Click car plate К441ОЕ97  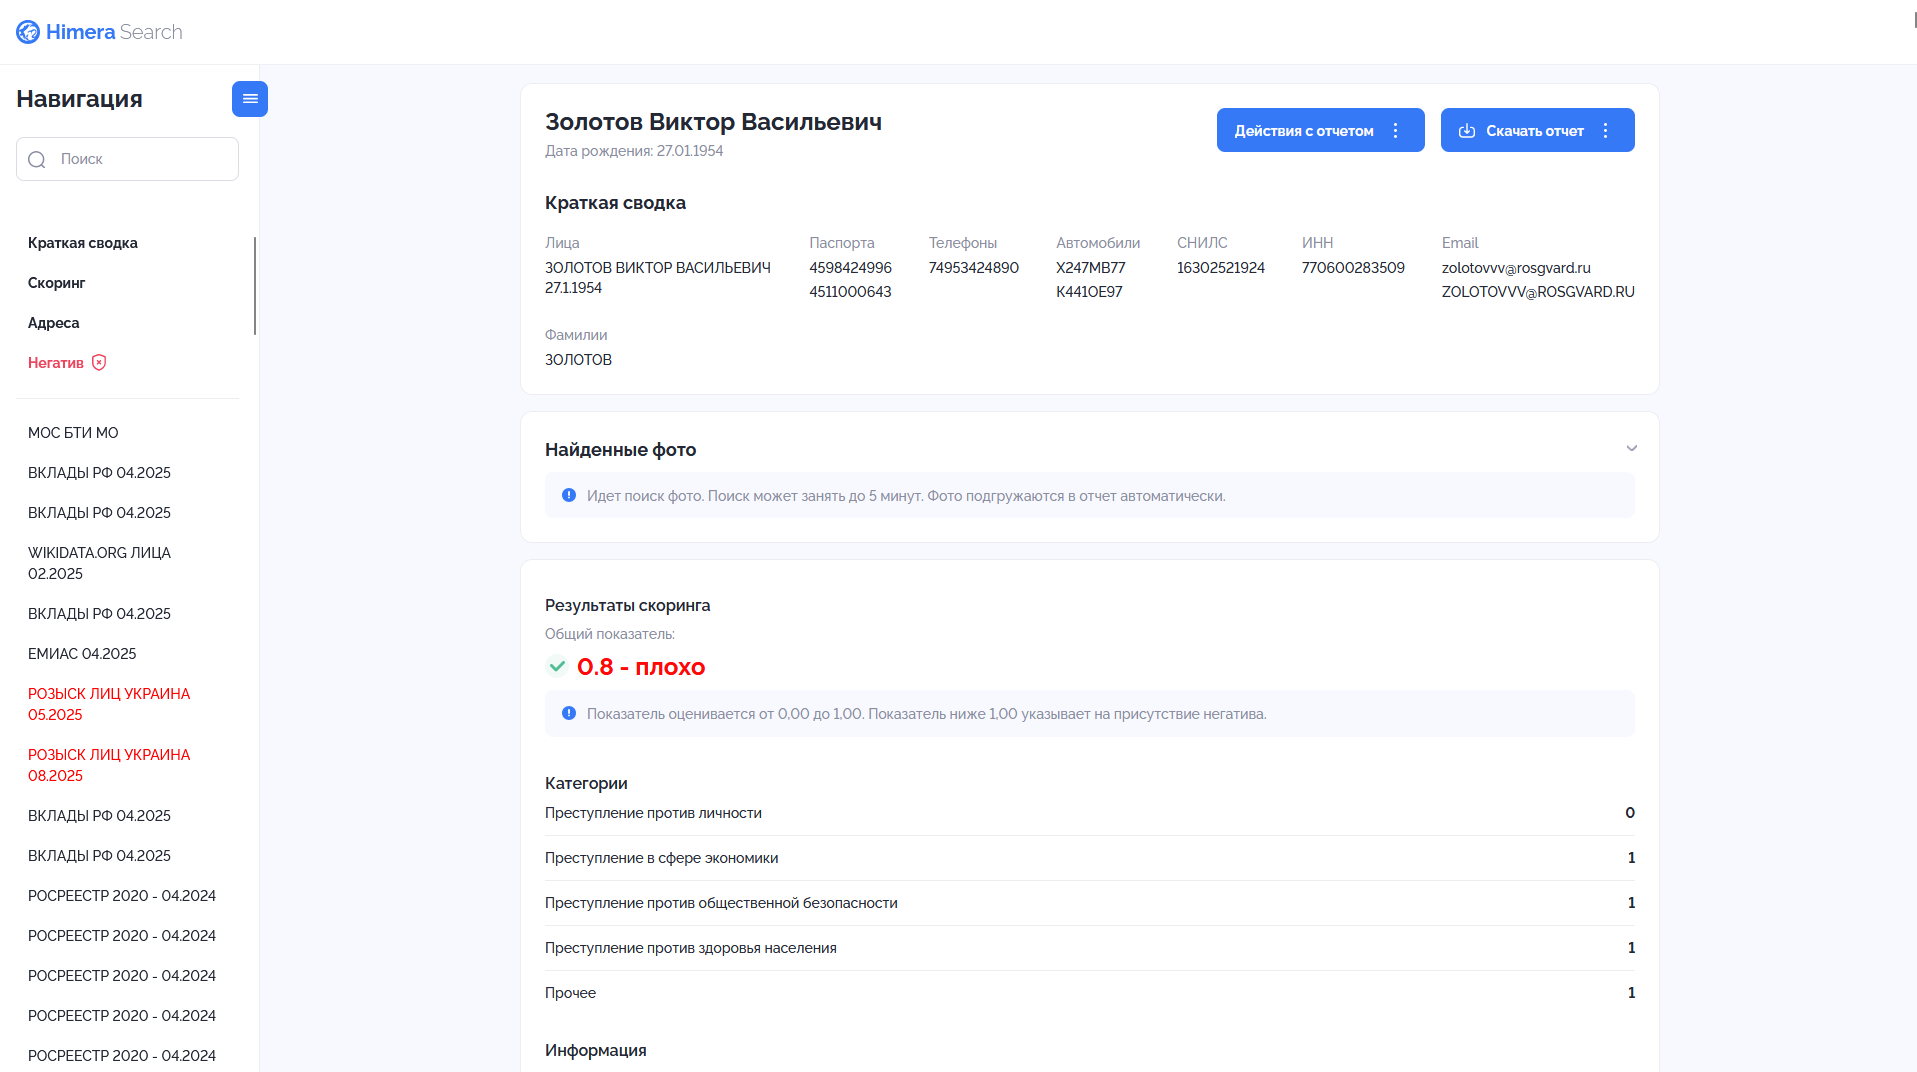click(1089, 292)
